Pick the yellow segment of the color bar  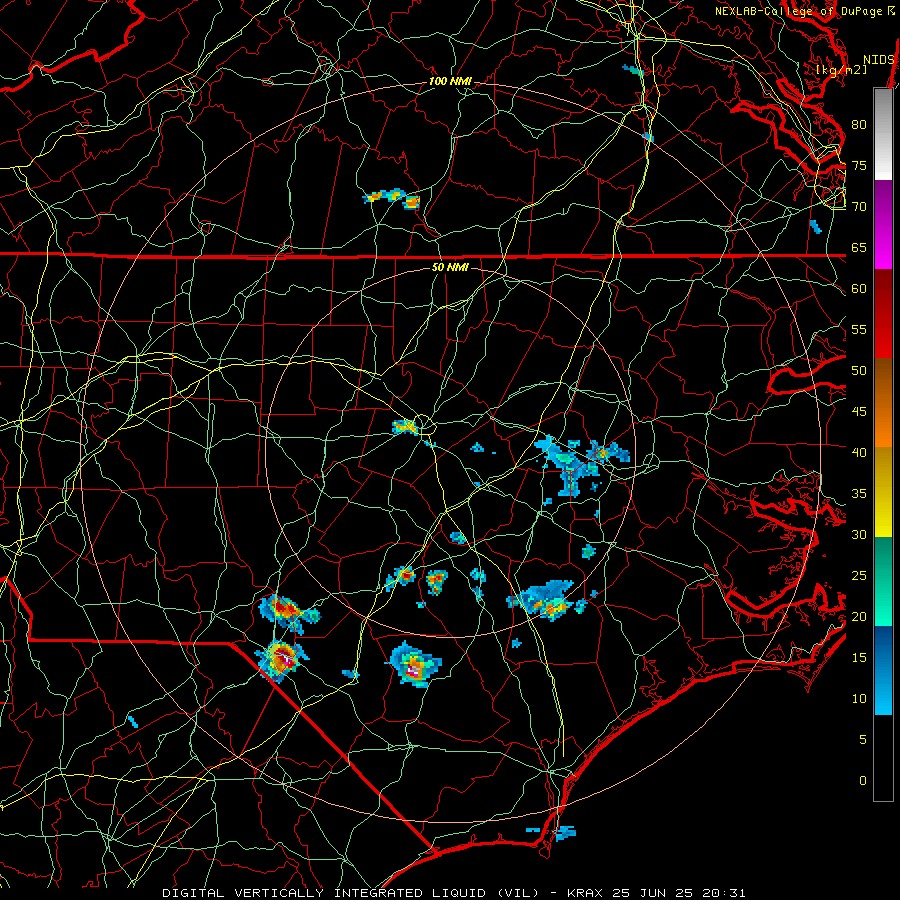(883, 492)
